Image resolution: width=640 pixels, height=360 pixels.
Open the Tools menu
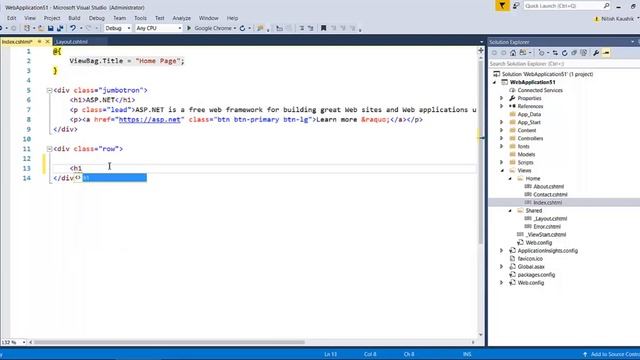[140, 18]
